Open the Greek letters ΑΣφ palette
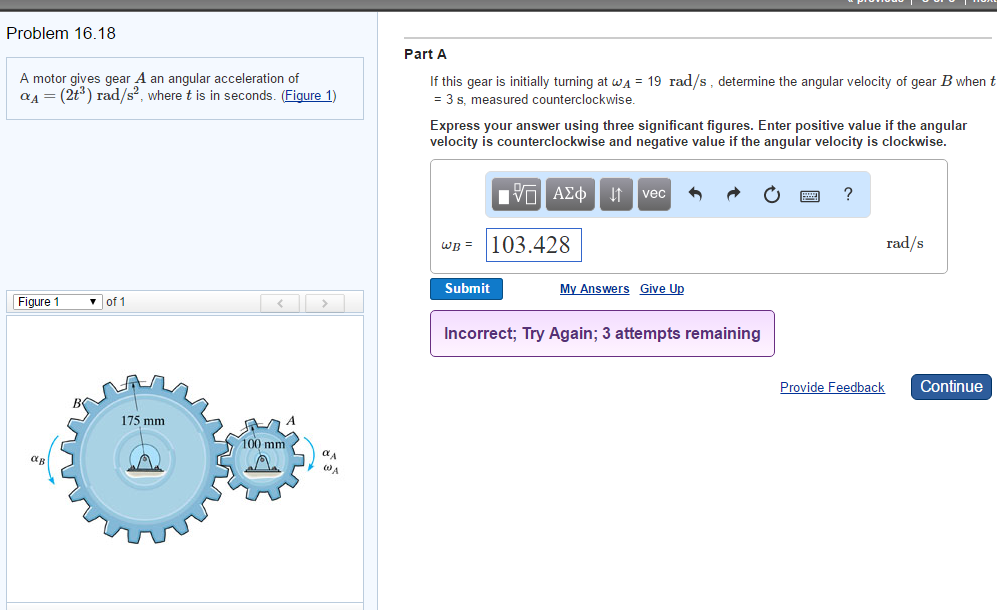Screen dimensions: 997x610 click(569, 194)
